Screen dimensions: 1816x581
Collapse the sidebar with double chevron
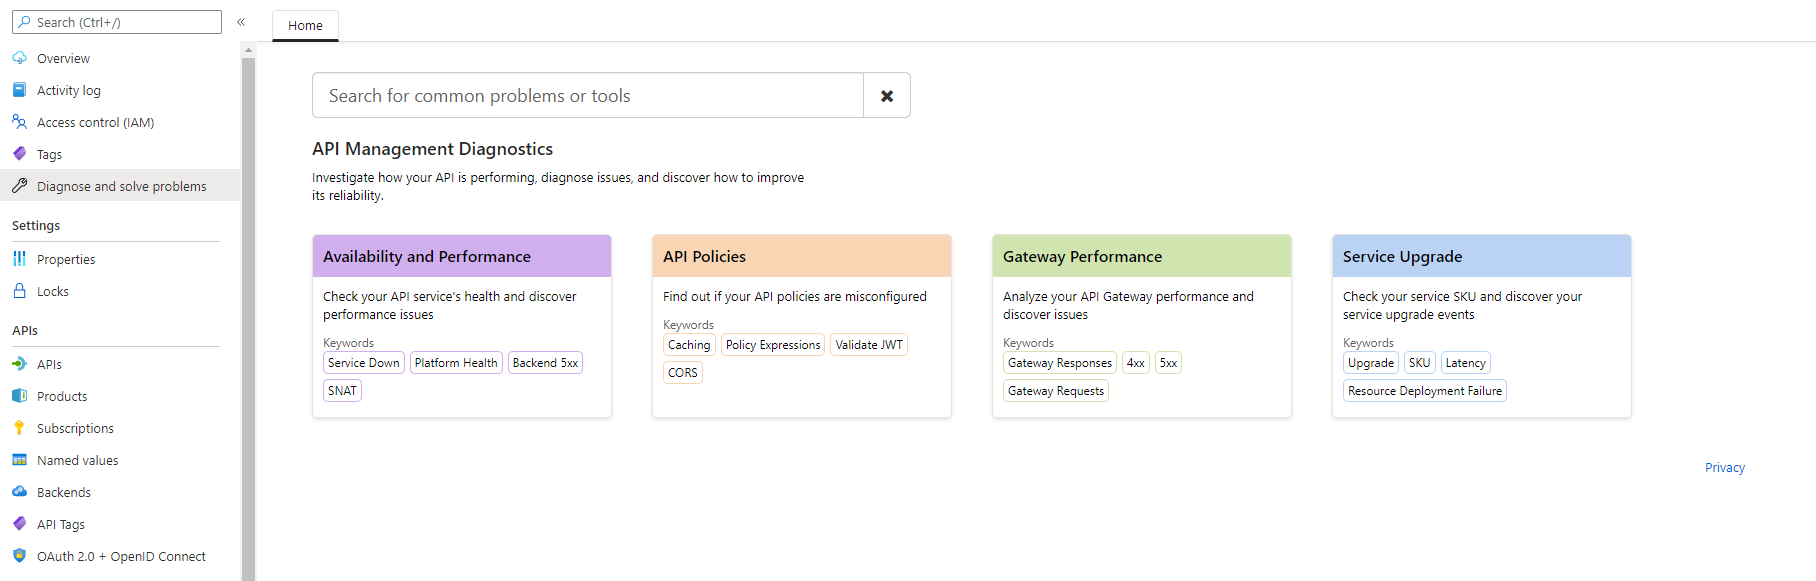pyautogui.click(x=241, y=22)
